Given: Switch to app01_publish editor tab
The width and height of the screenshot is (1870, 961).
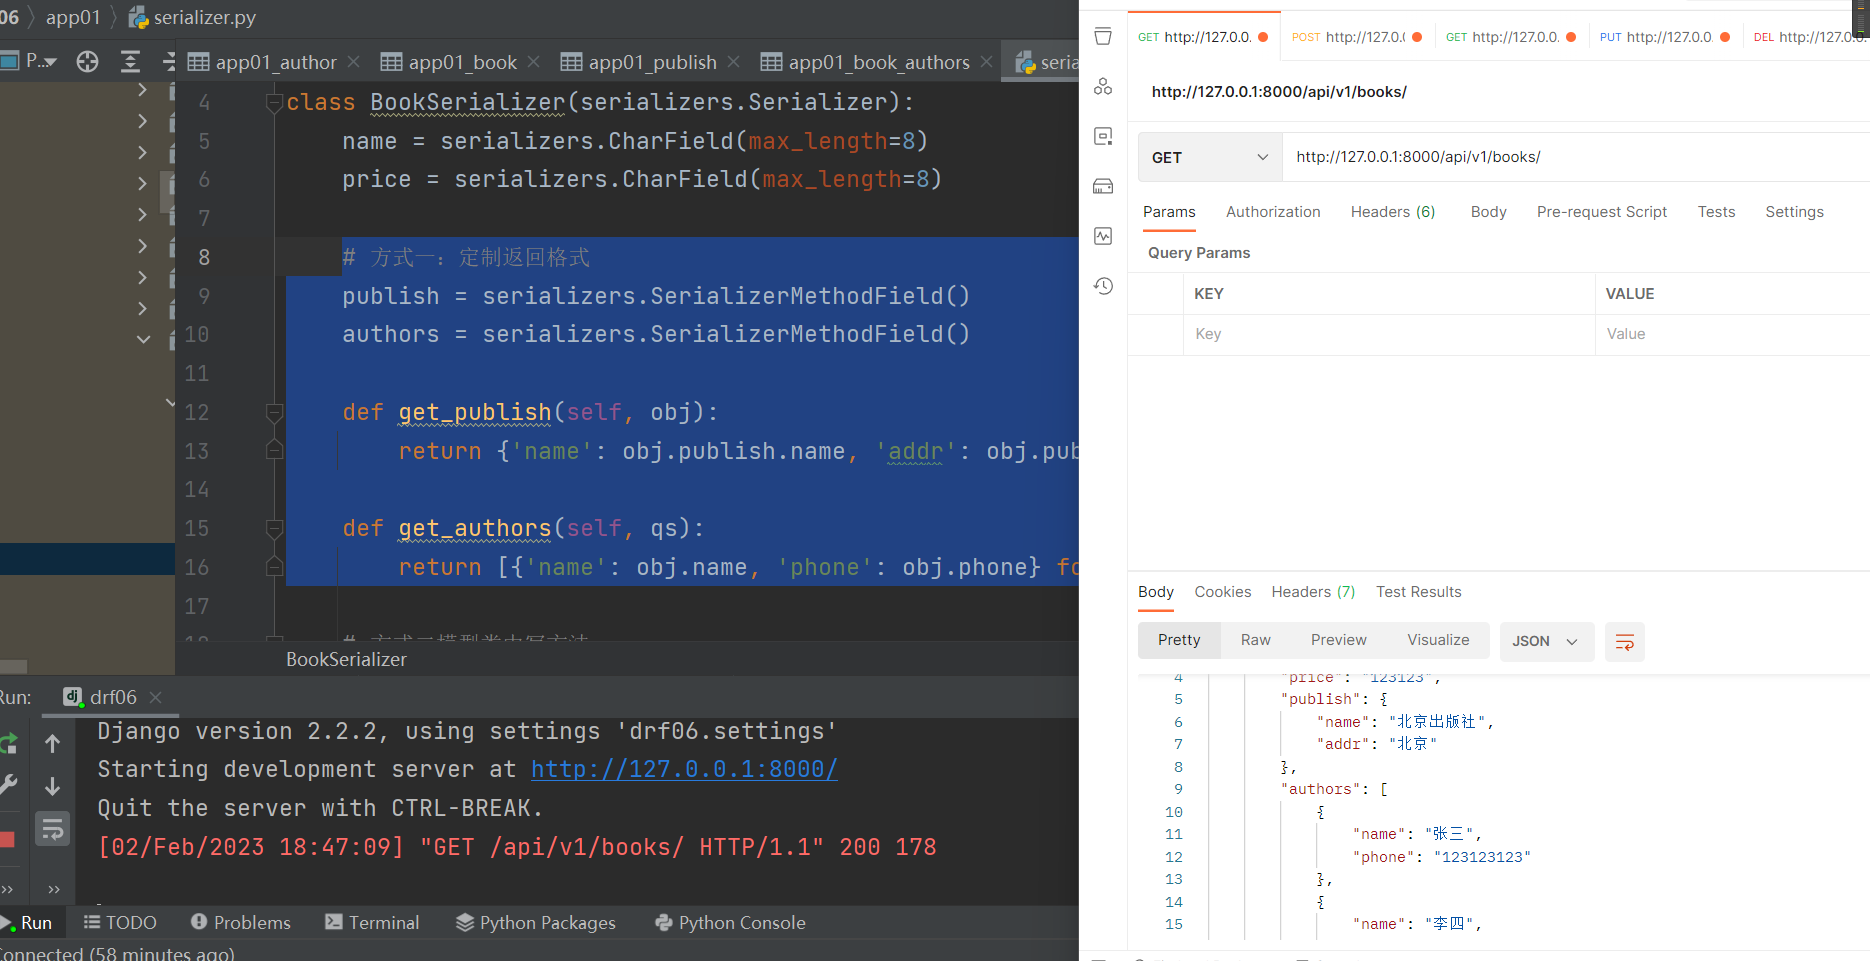Looking at the screenshot, I should [639, 62].
